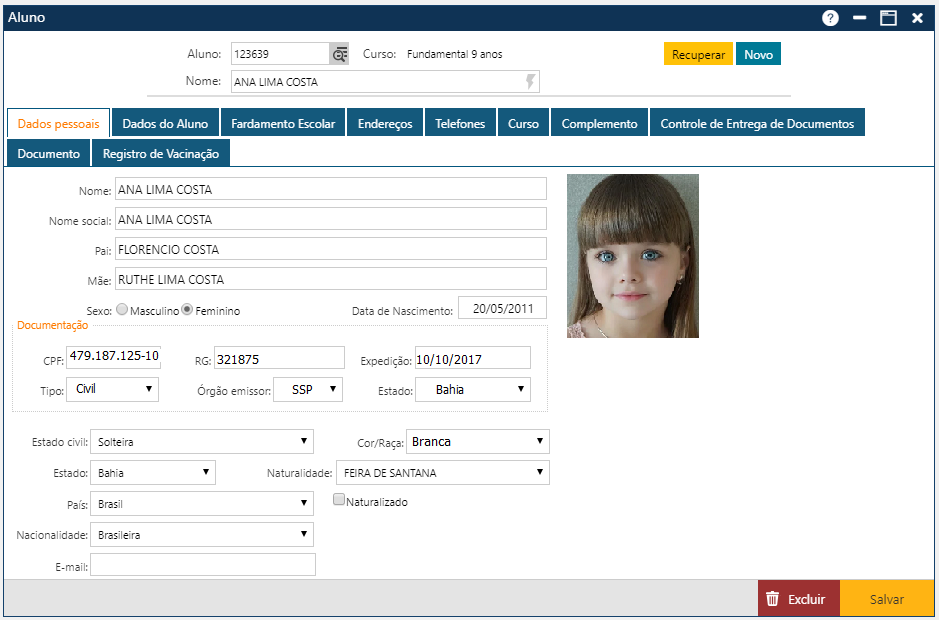Maximize the Aluno window
Viewport: 939px width, 620px height.
(x=888, y=18)
